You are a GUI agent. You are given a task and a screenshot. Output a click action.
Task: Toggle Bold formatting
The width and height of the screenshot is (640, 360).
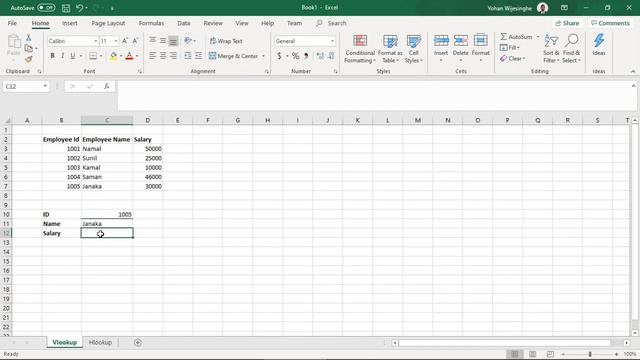[x=52, y=56]
